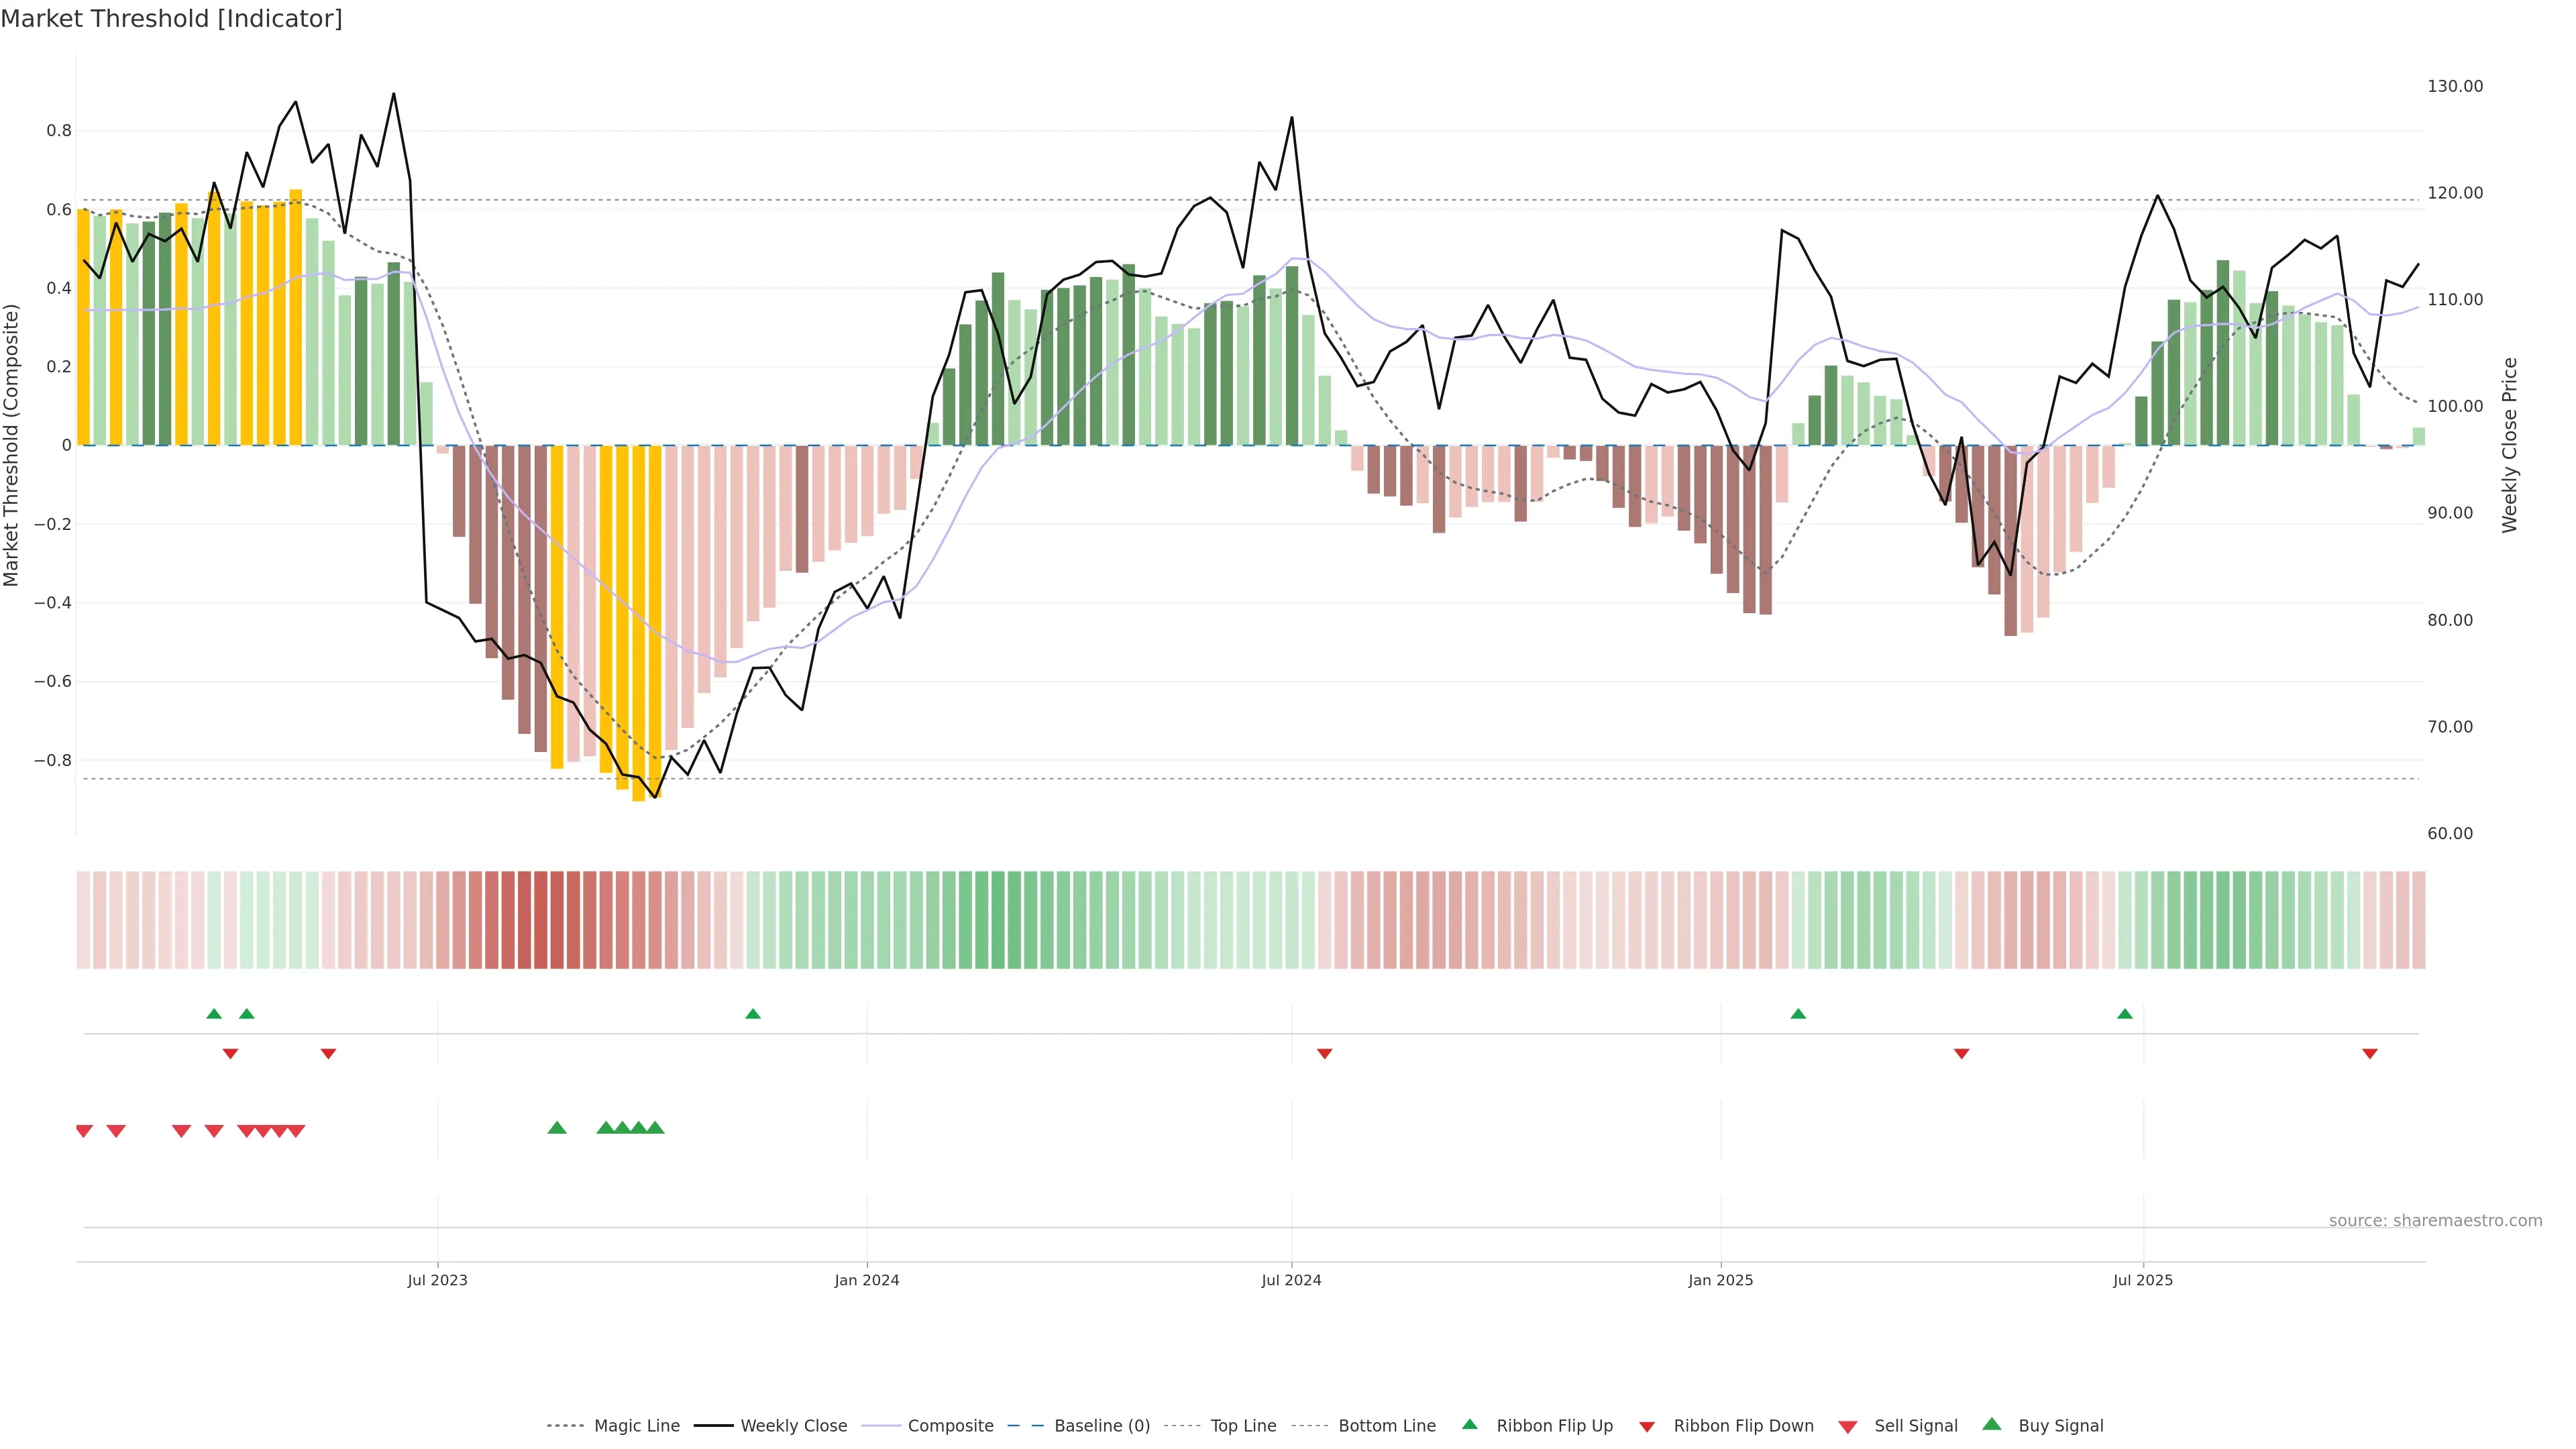Toggle the Bottom Line legend entry
This screenshot has width=2576, height=1449.
click(1386, 1426)
